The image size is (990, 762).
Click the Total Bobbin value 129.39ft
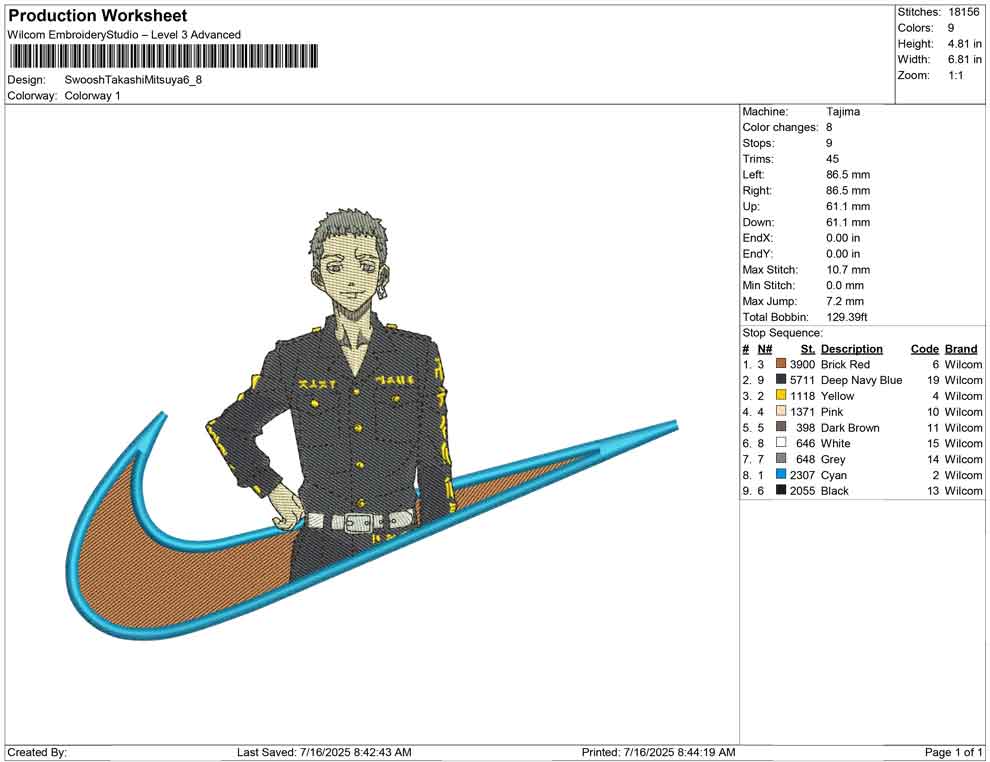click(x=847, y=317)
